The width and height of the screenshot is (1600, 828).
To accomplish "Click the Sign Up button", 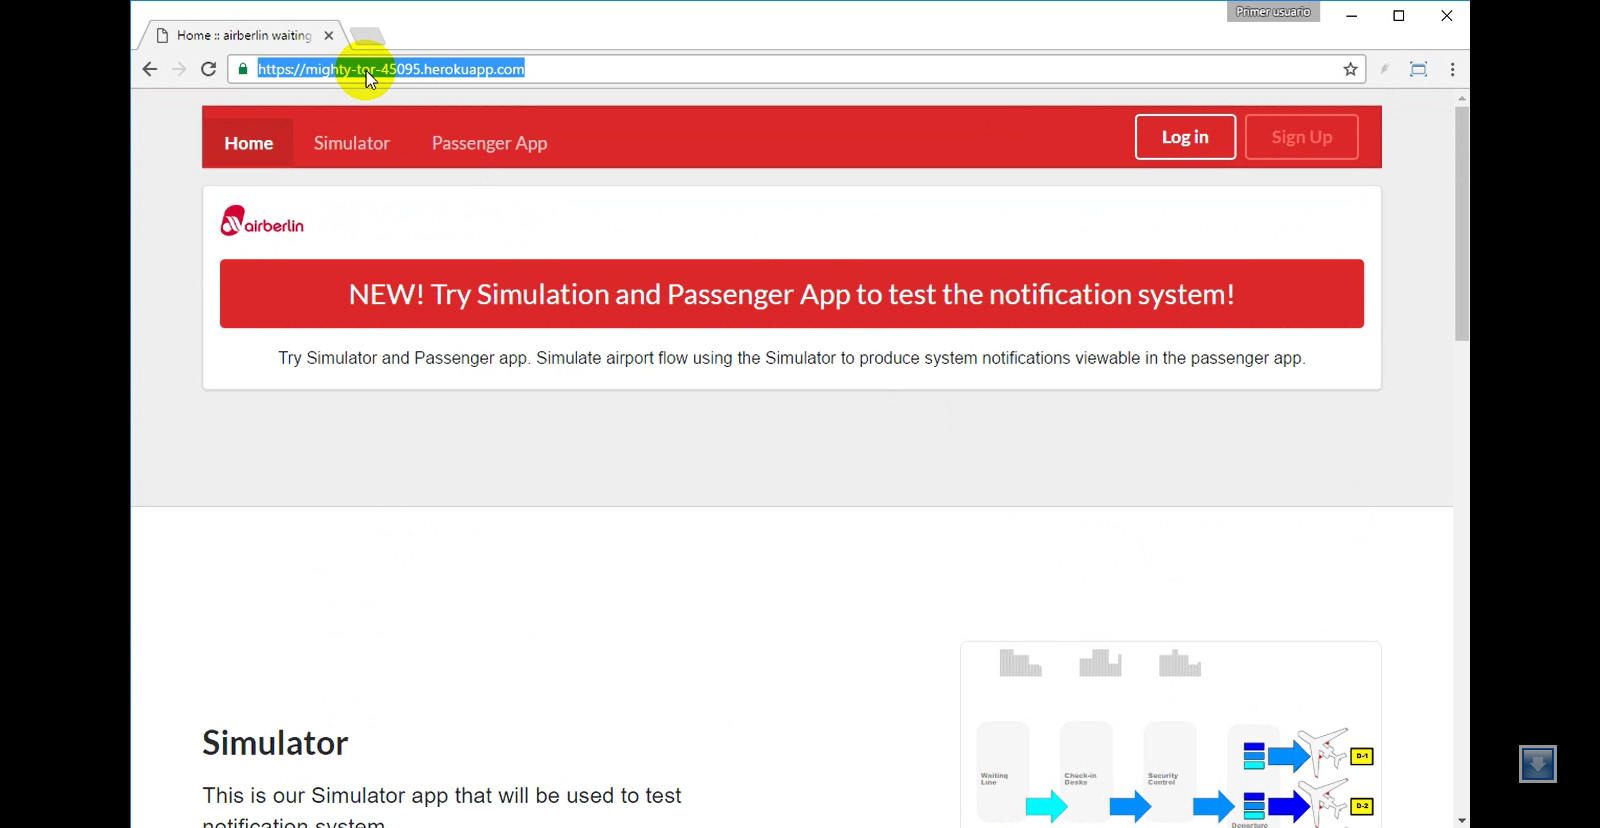I will tap(1301, 137).
